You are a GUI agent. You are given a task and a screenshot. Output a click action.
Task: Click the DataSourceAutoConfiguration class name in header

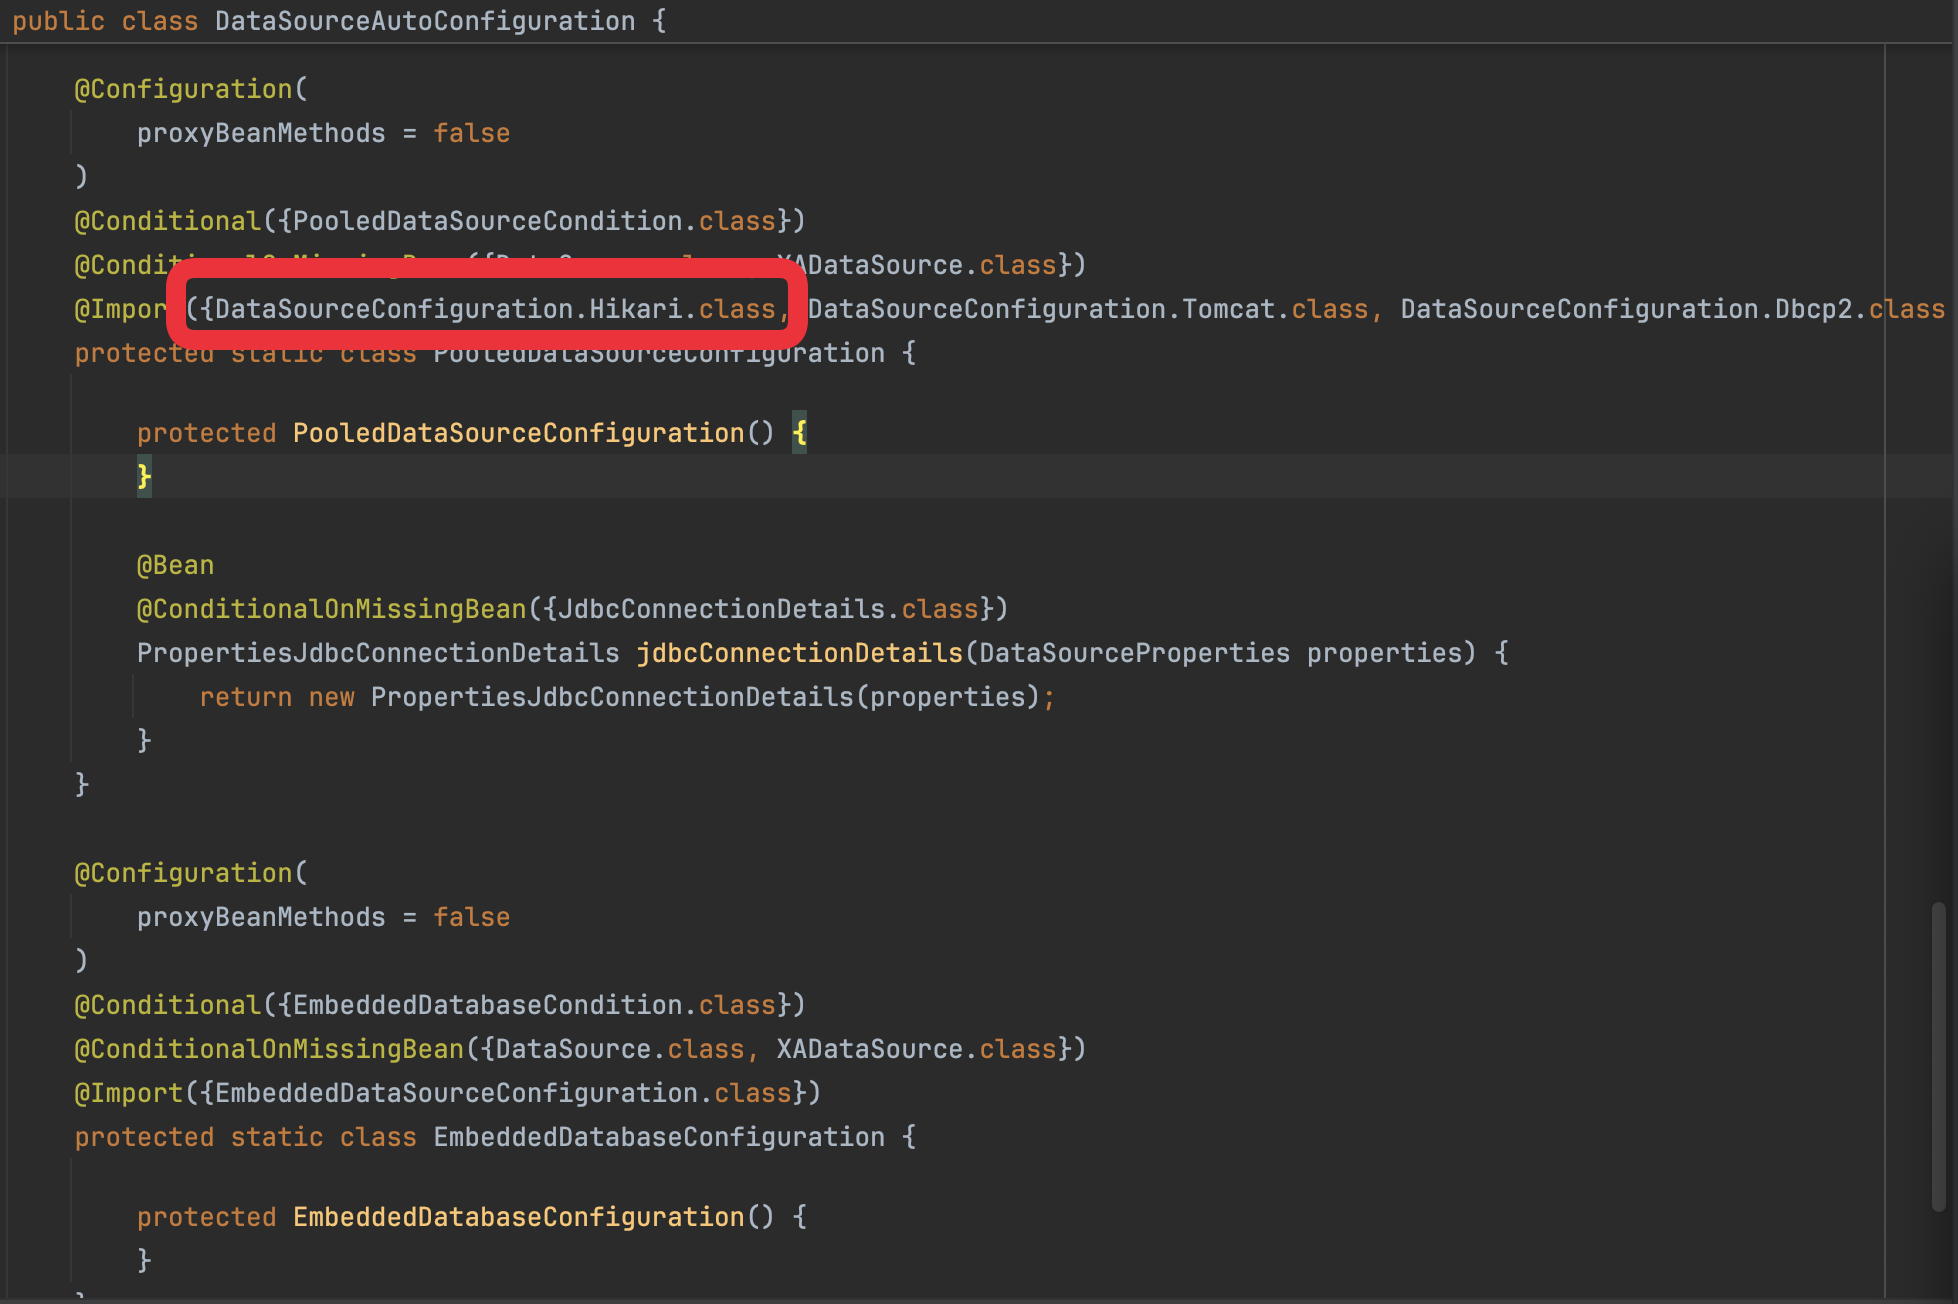424,21
